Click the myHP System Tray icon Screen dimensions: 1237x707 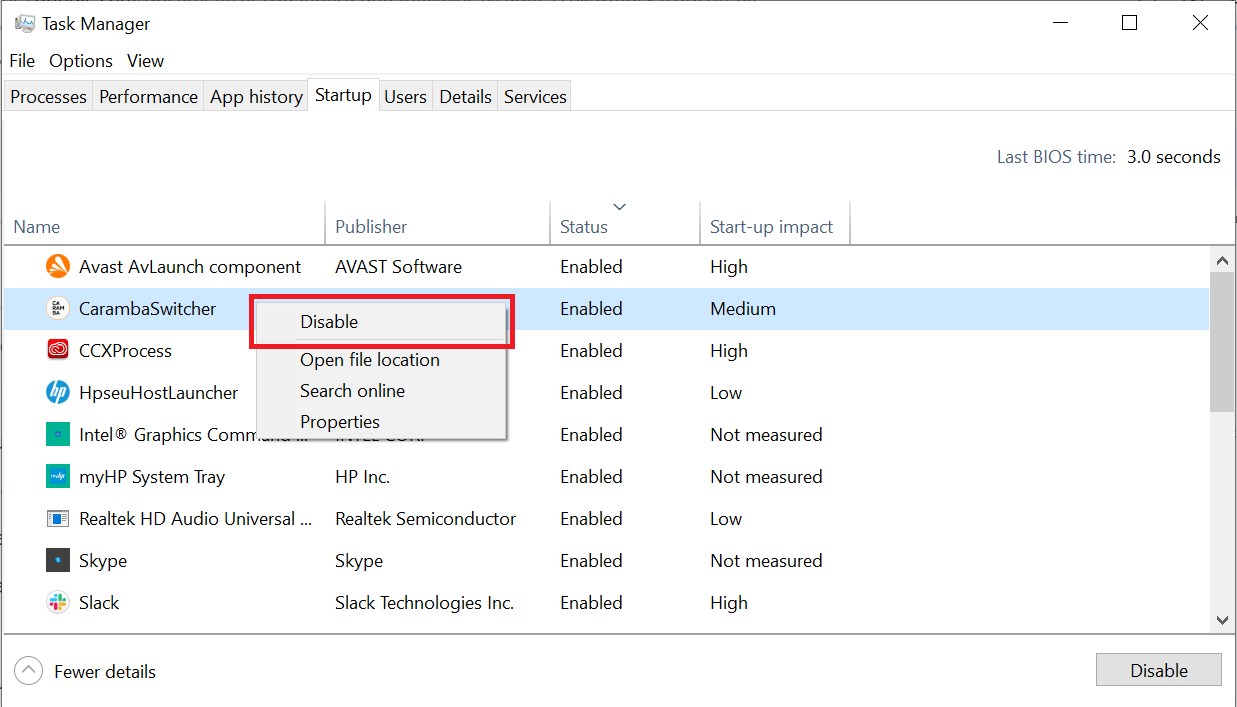coord(57,476)
